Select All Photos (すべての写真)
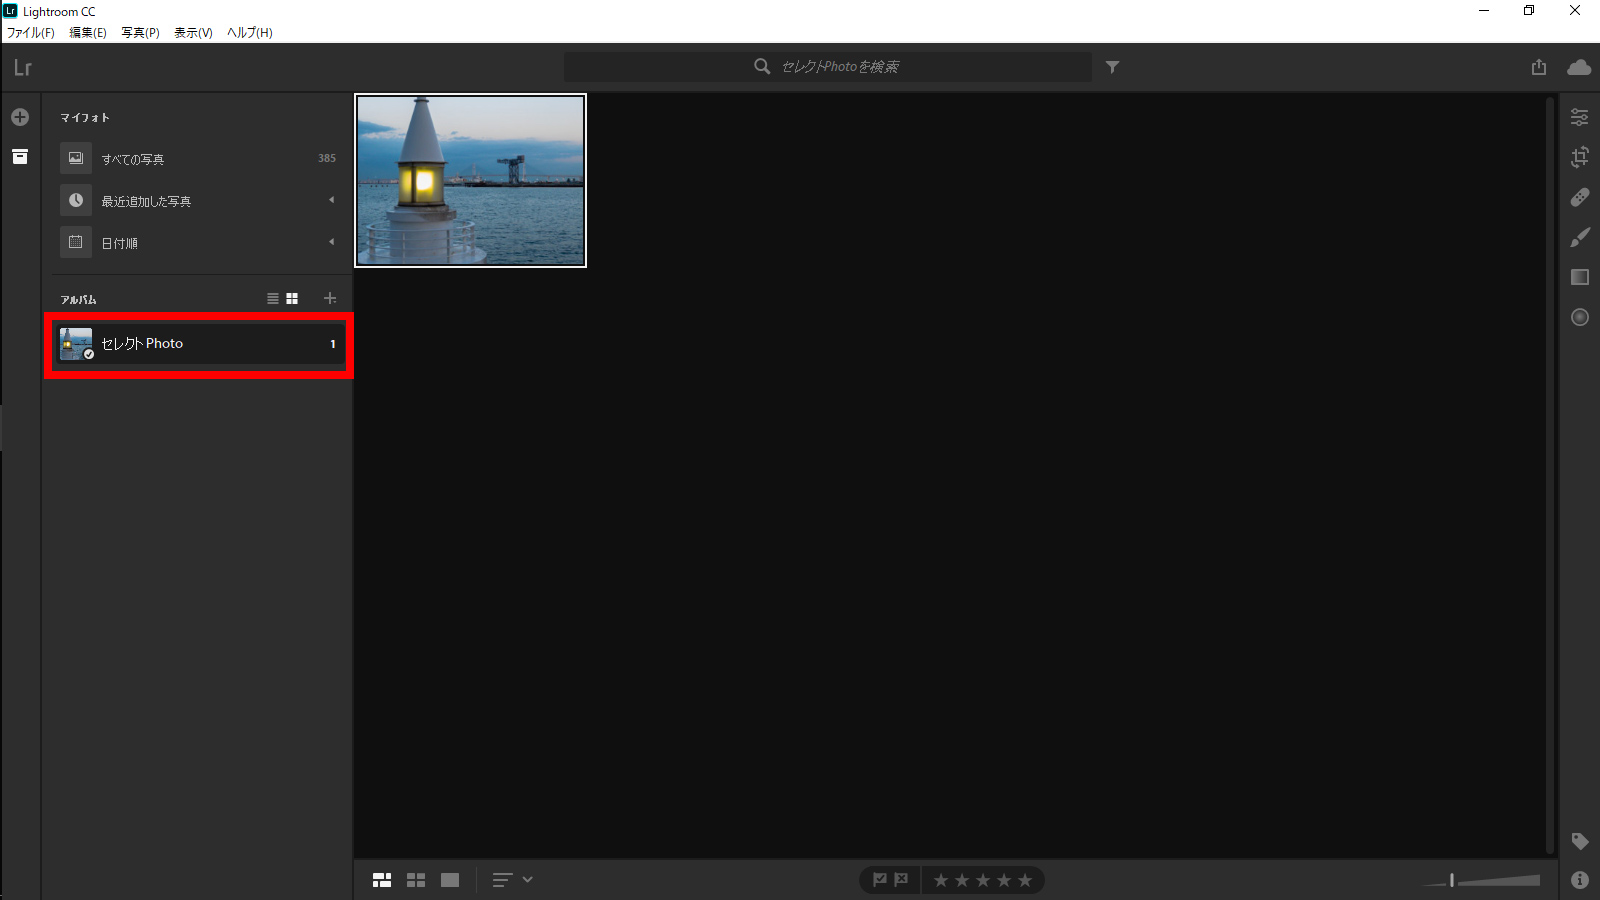The width and height of the screenshot is (1600, 900). [198, 158]
